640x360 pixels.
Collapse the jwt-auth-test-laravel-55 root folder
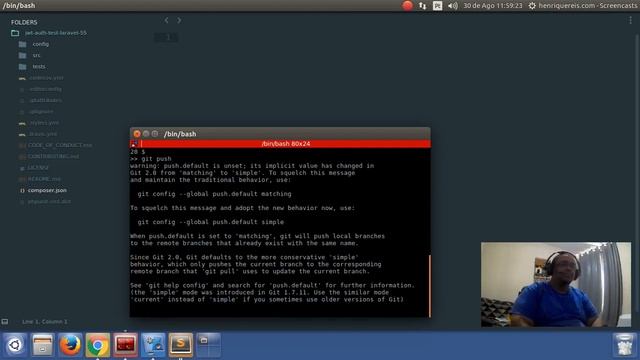49,33
